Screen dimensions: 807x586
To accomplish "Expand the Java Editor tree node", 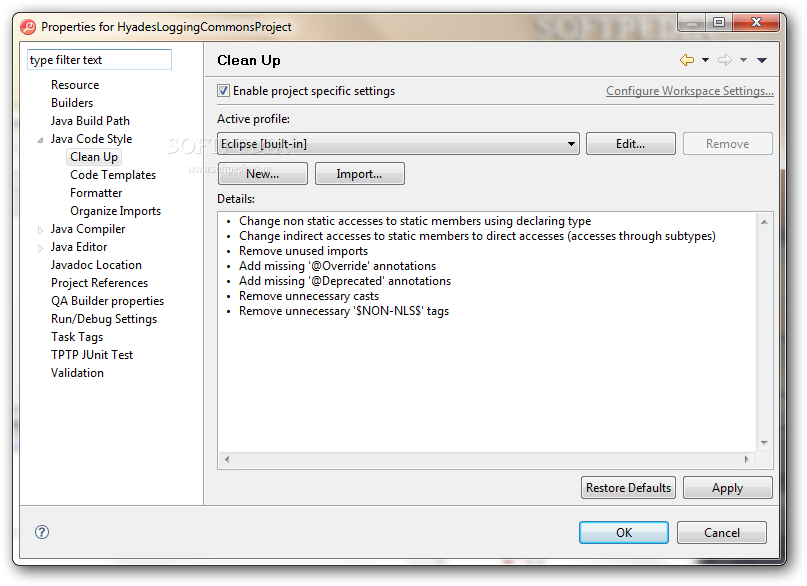I will tap(40, 248).
